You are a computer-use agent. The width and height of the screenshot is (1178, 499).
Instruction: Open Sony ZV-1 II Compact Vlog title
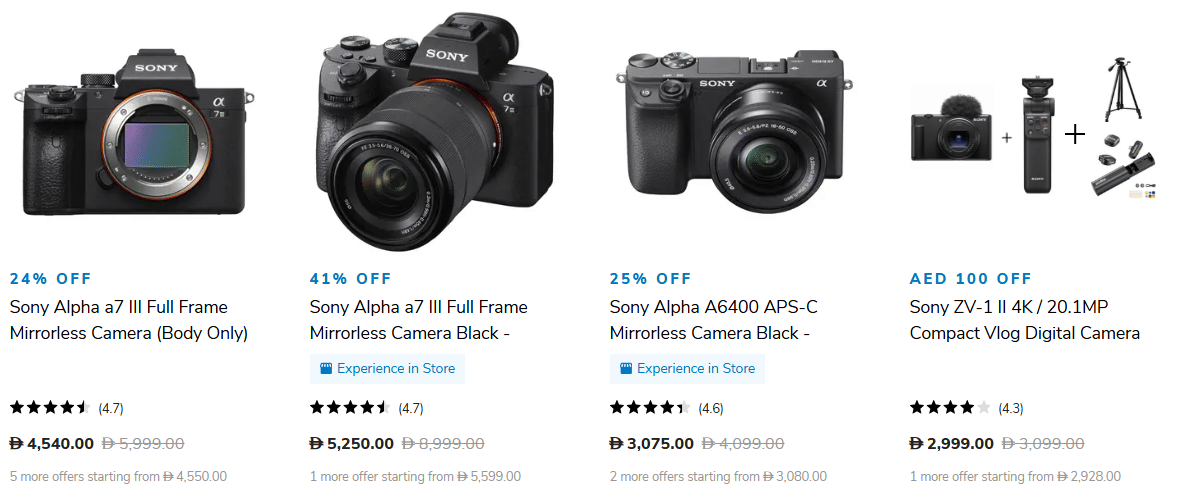(x=1024, y=320)
